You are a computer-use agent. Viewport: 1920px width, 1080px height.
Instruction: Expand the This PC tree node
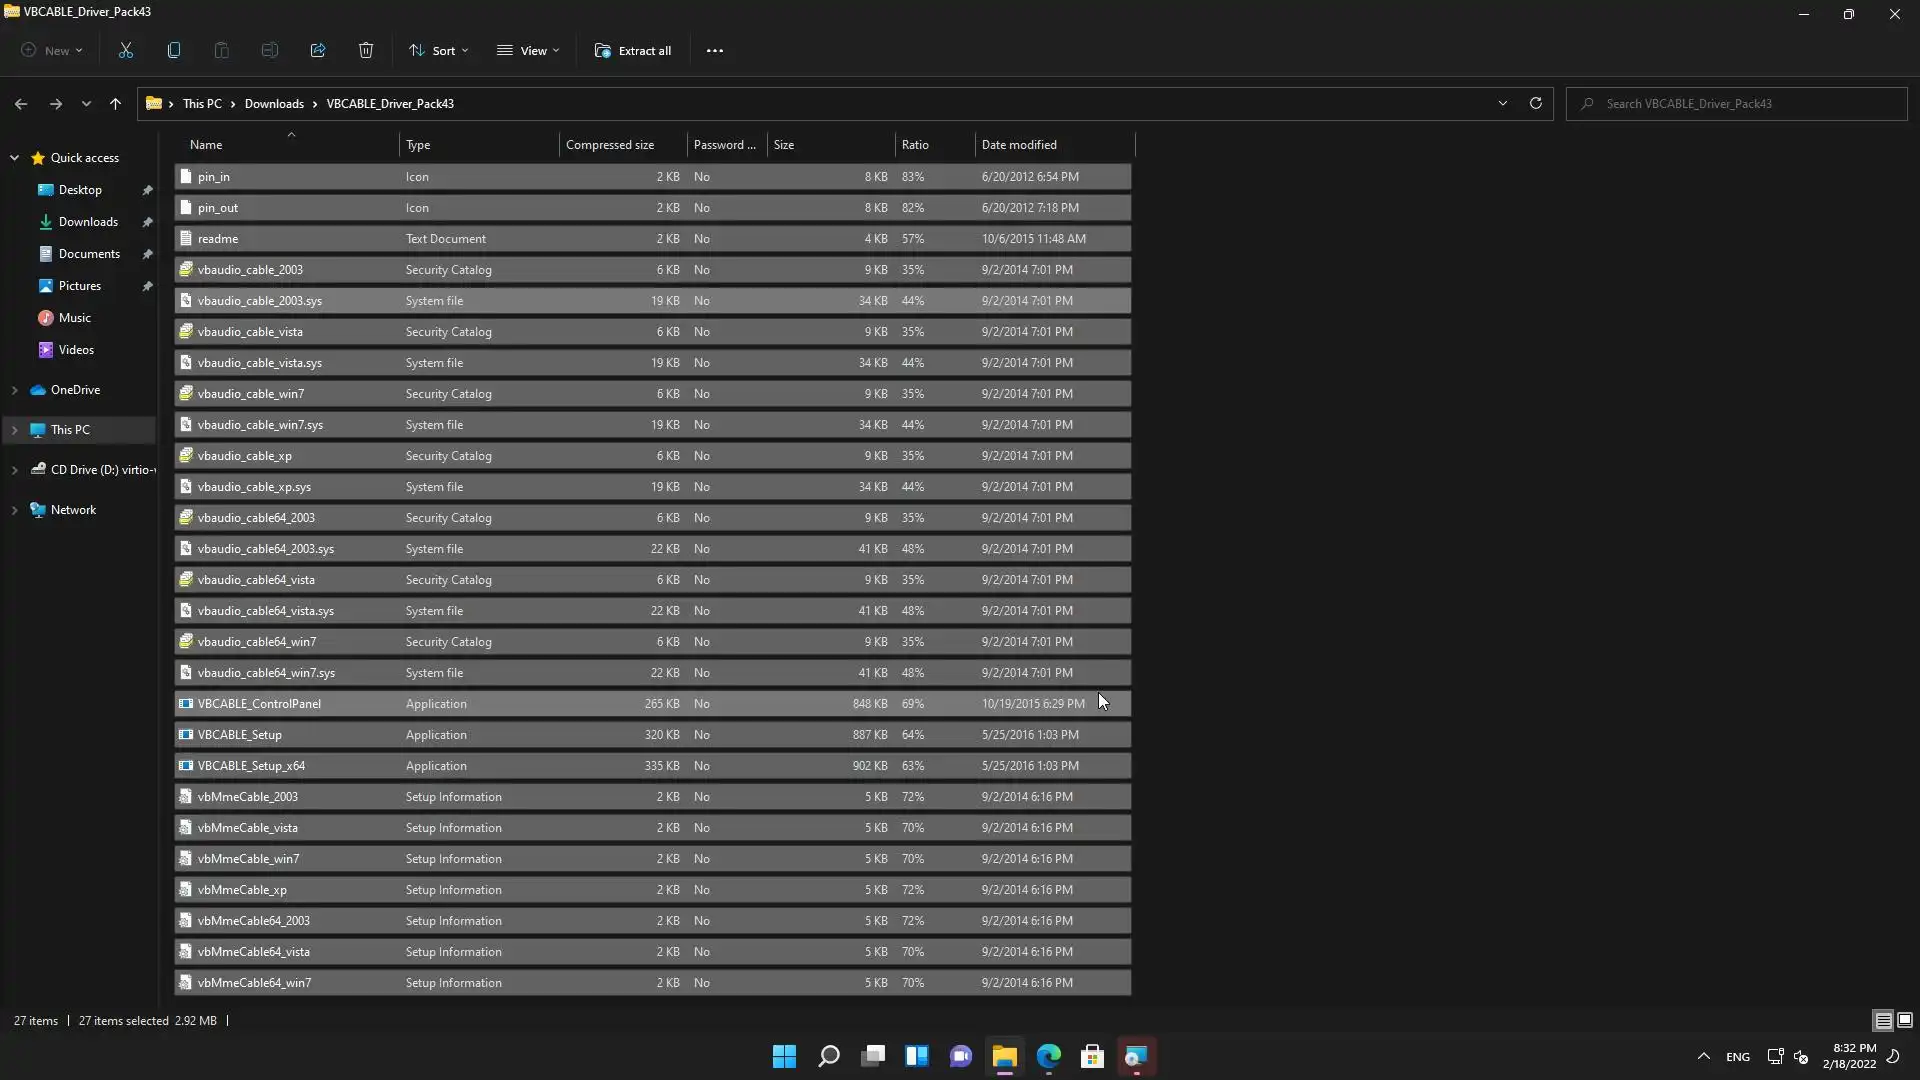click(x=15, y=430)
